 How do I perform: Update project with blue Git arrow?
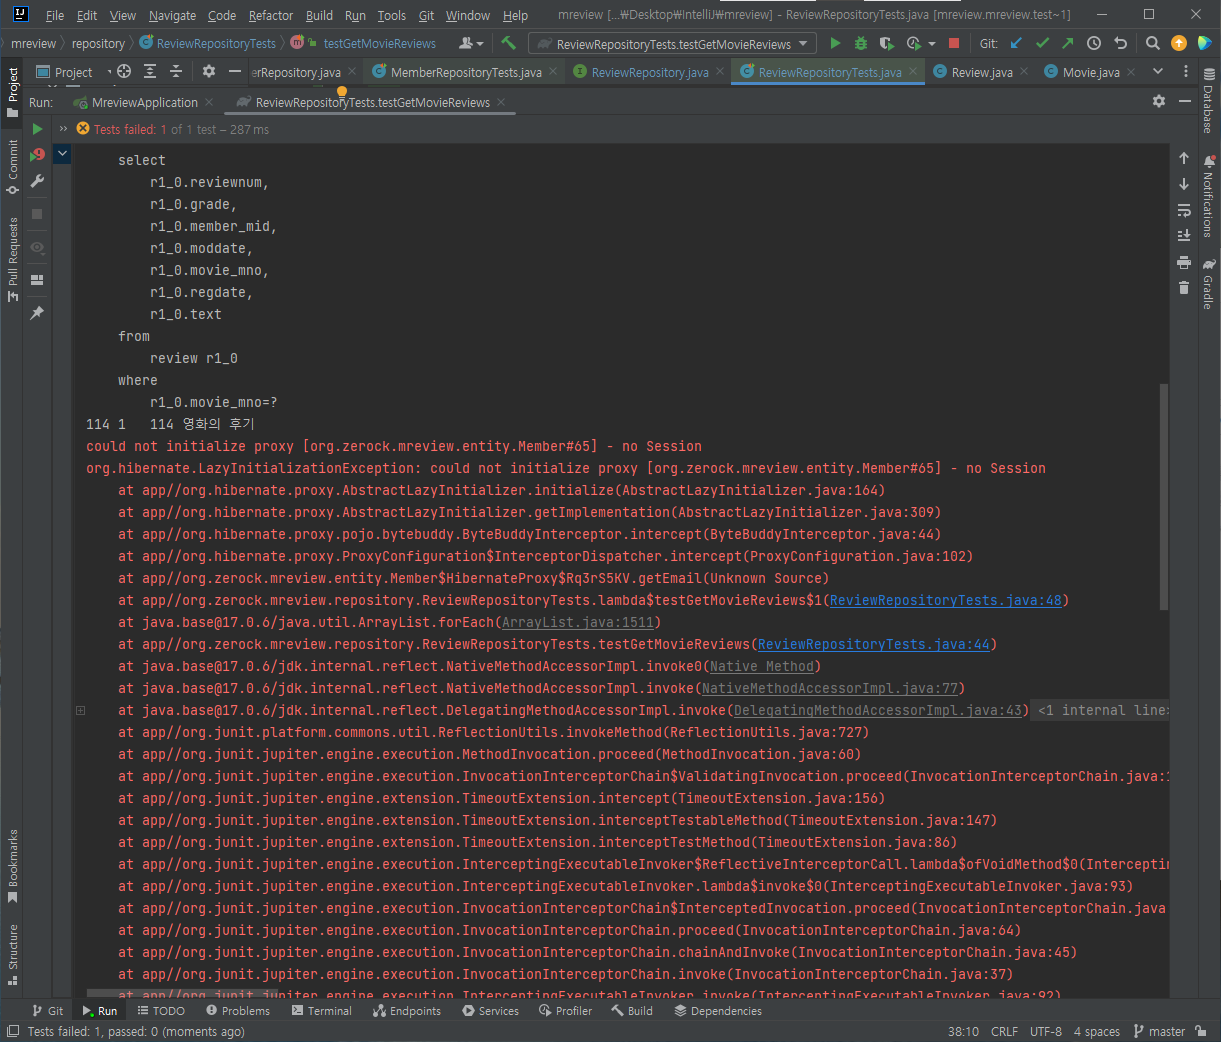tap(1016, 43)
